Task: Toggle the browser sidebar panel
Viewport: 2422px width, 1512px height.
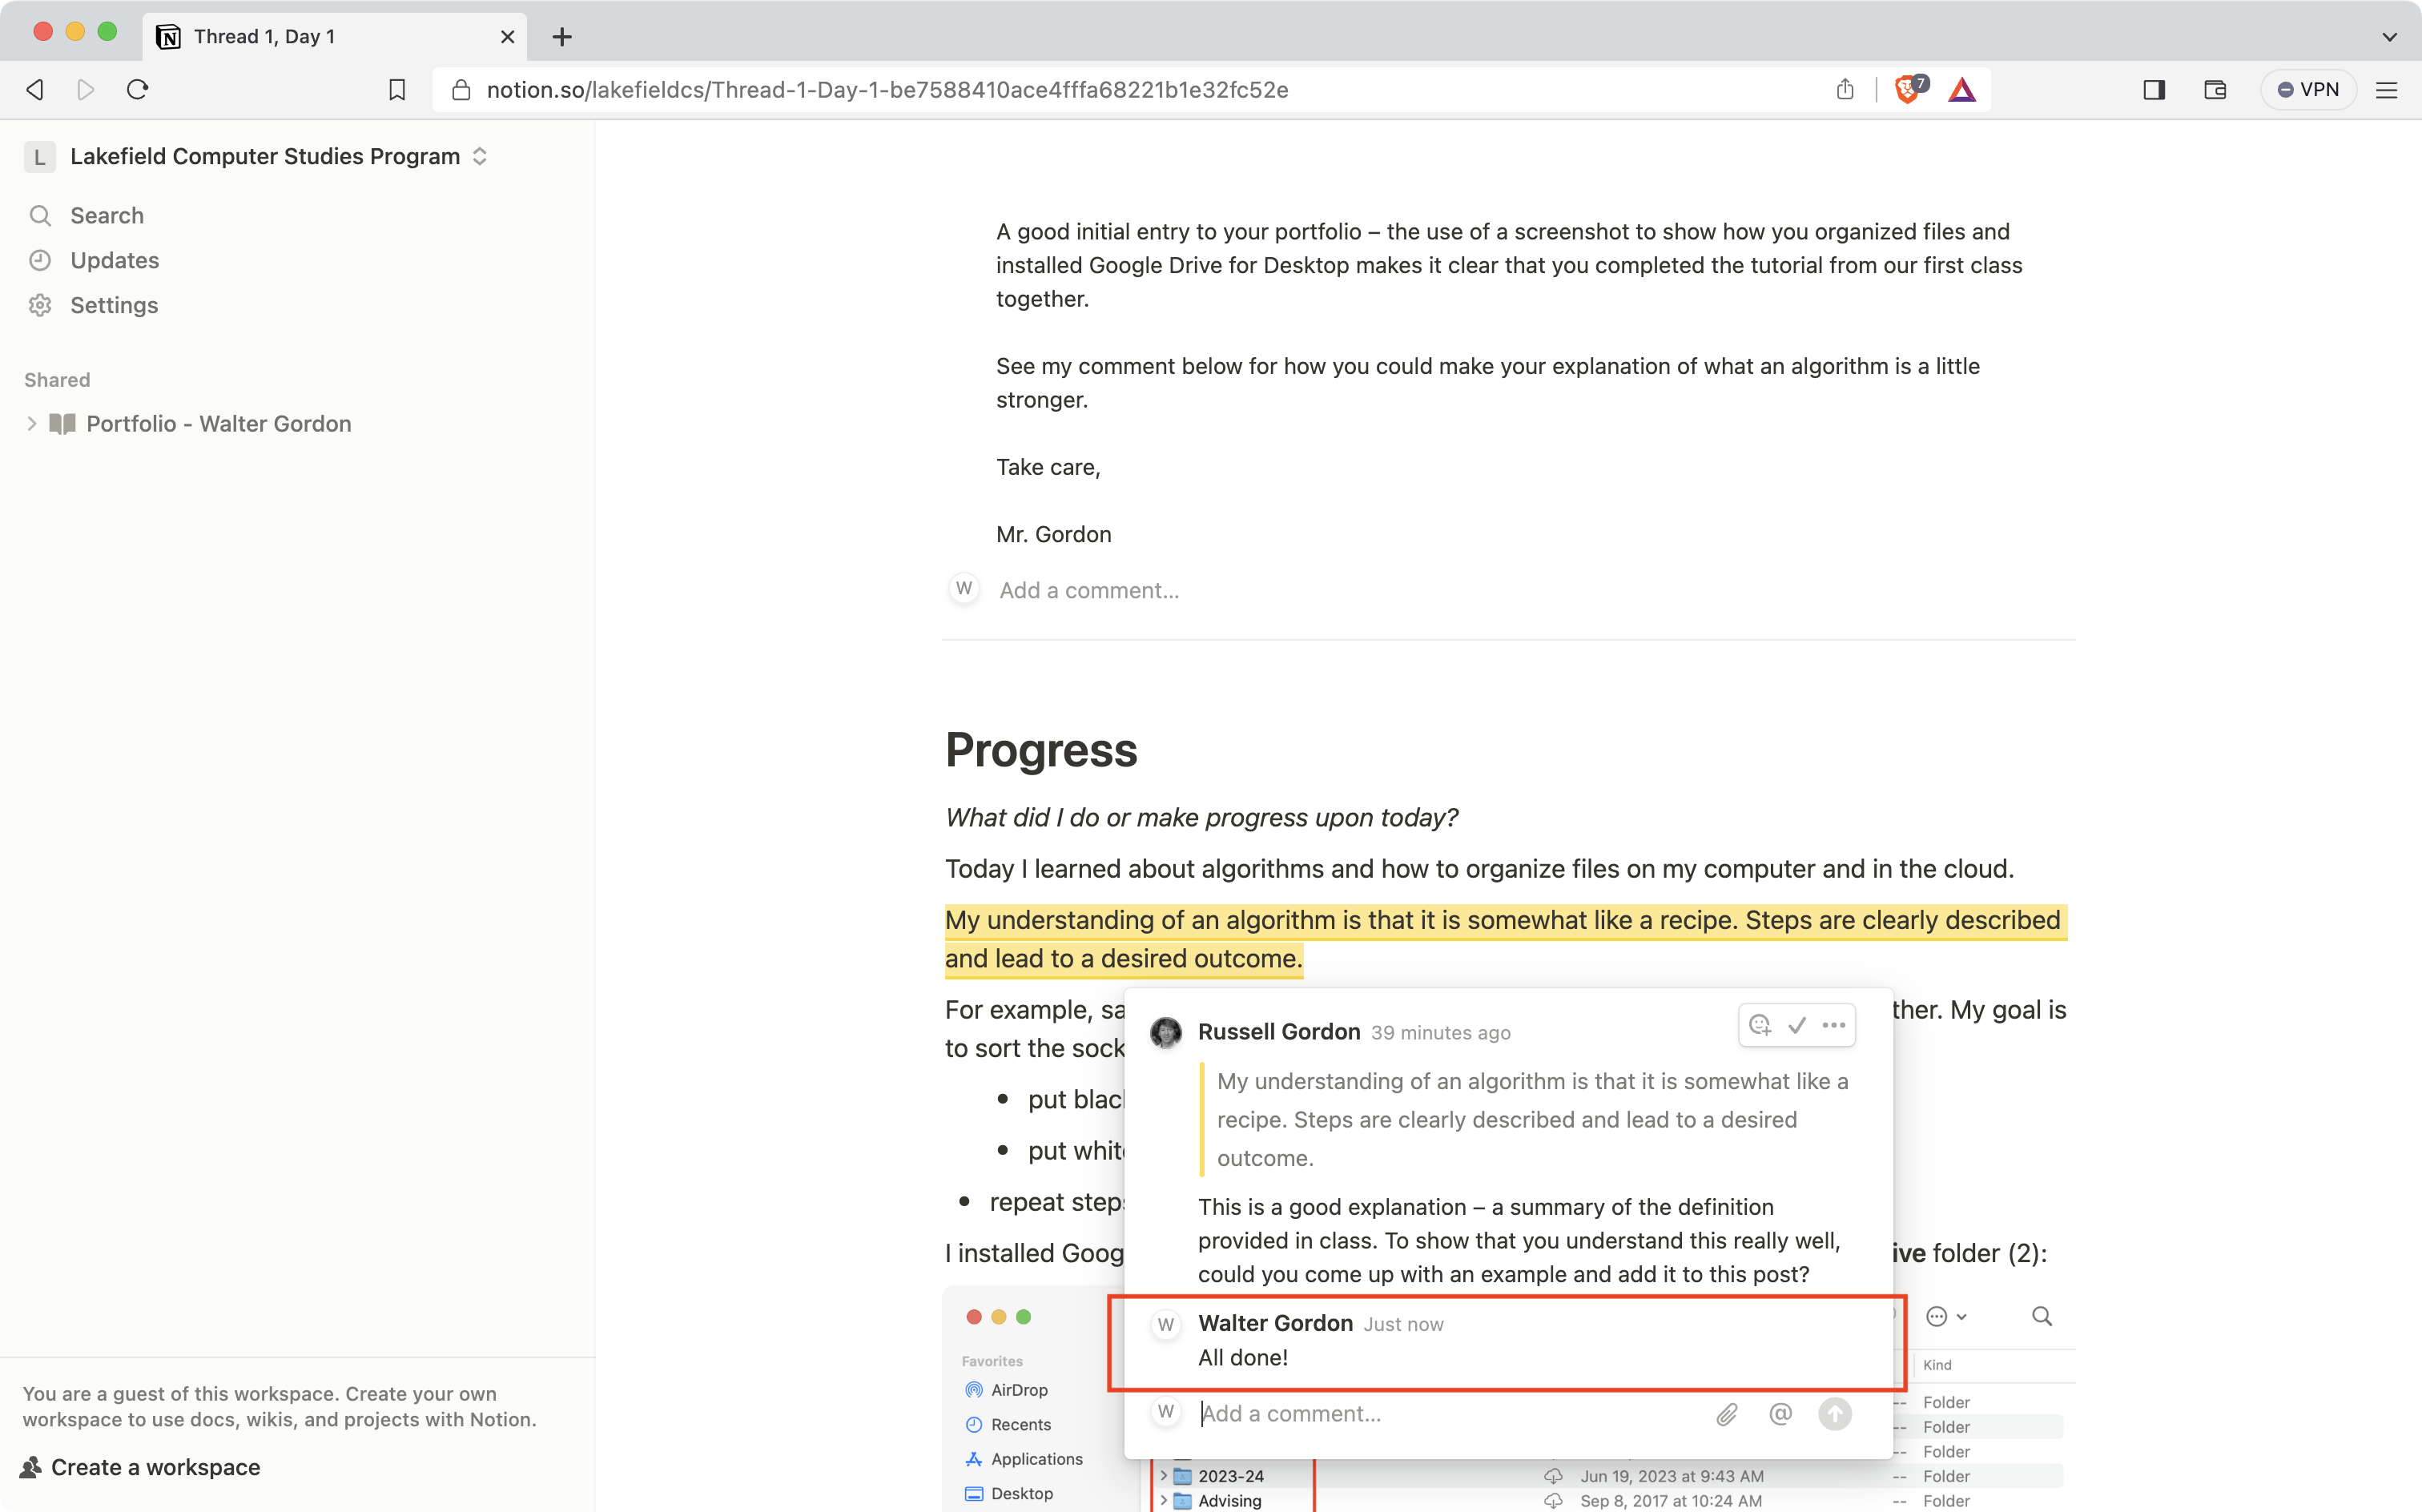Action: (2154, 90)
